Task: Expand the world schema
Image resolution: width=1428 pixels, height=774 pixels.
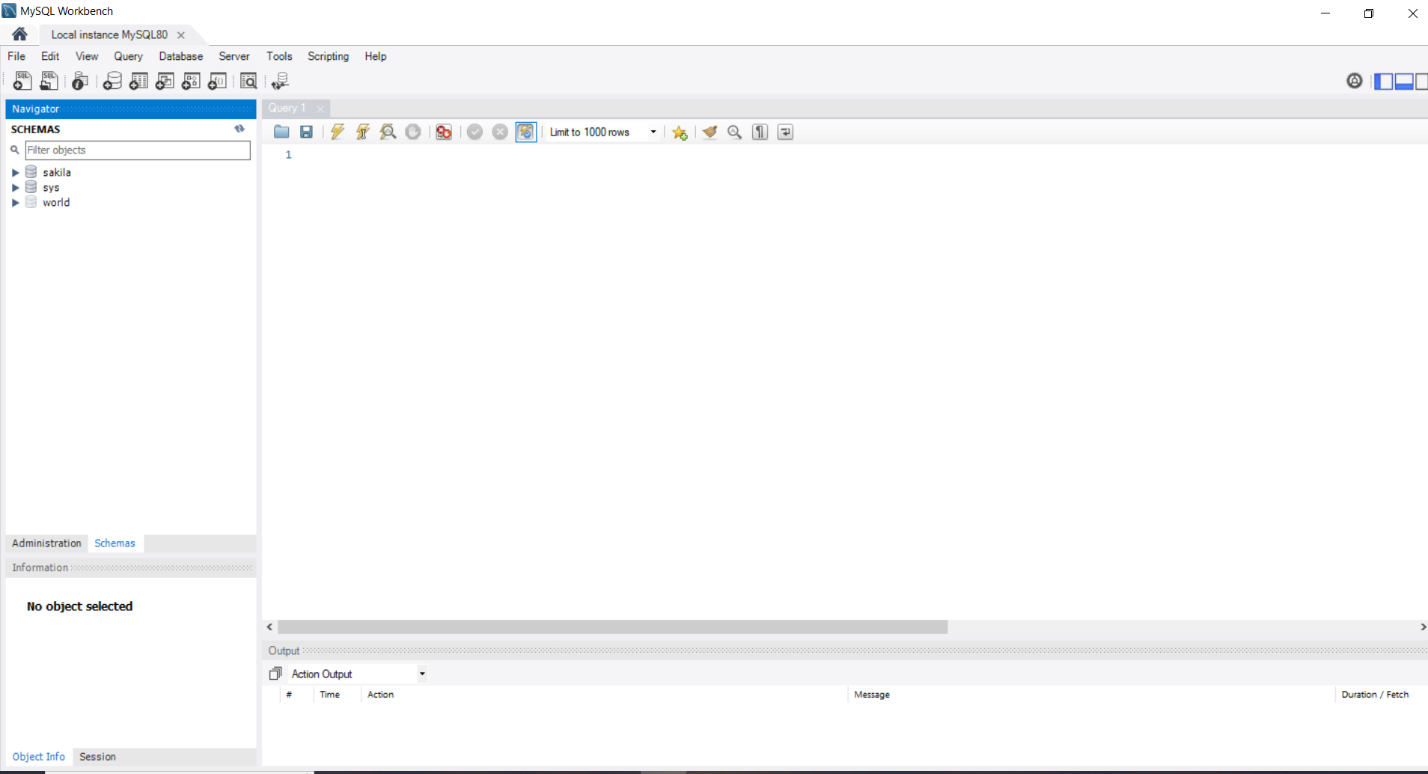Action: [15, 202]
